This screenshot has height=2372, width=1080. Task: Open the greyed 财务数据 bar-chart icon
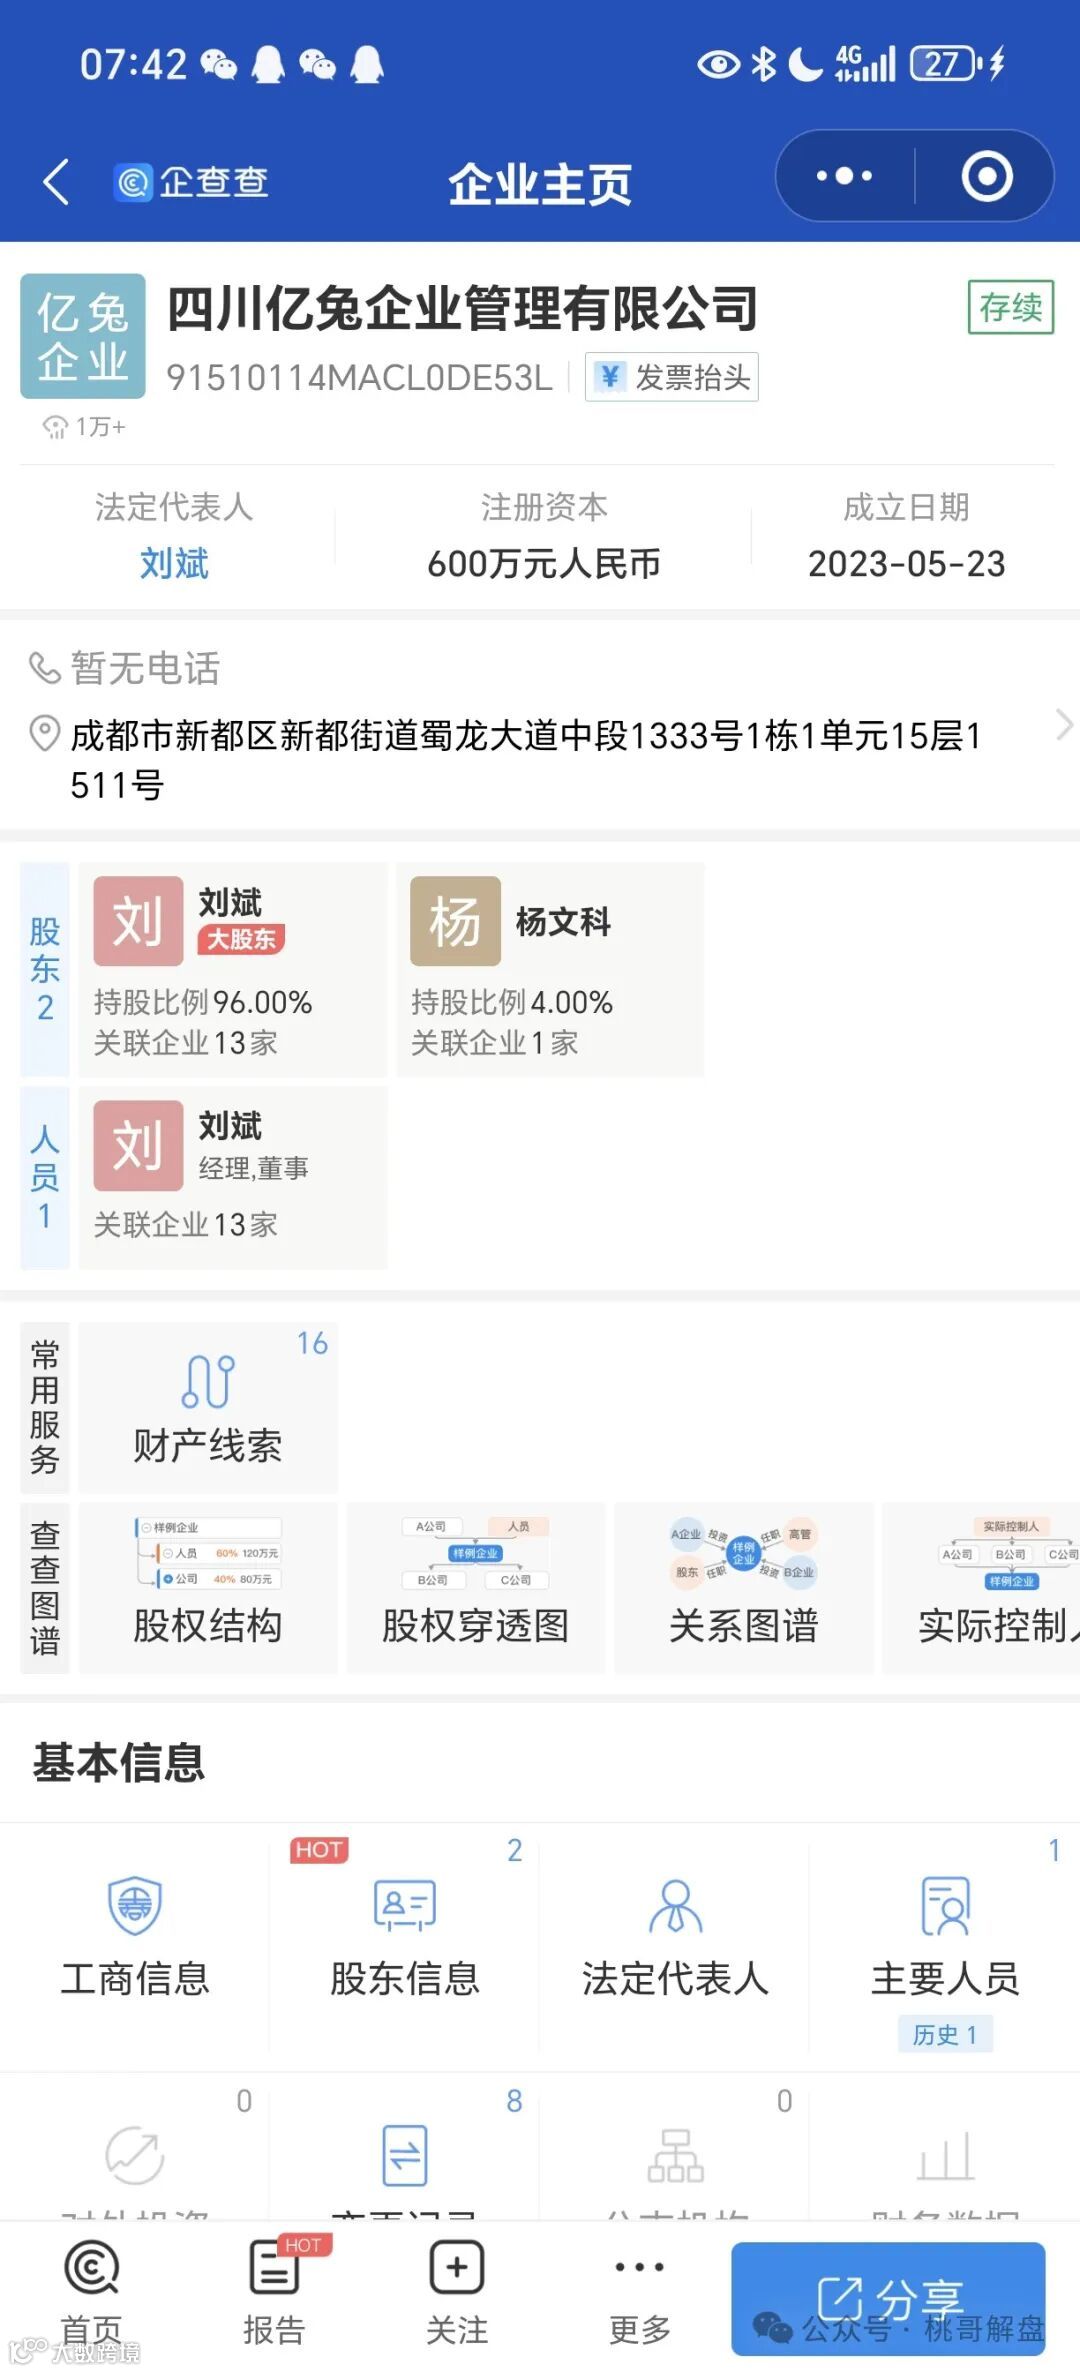click(945, 2155)
